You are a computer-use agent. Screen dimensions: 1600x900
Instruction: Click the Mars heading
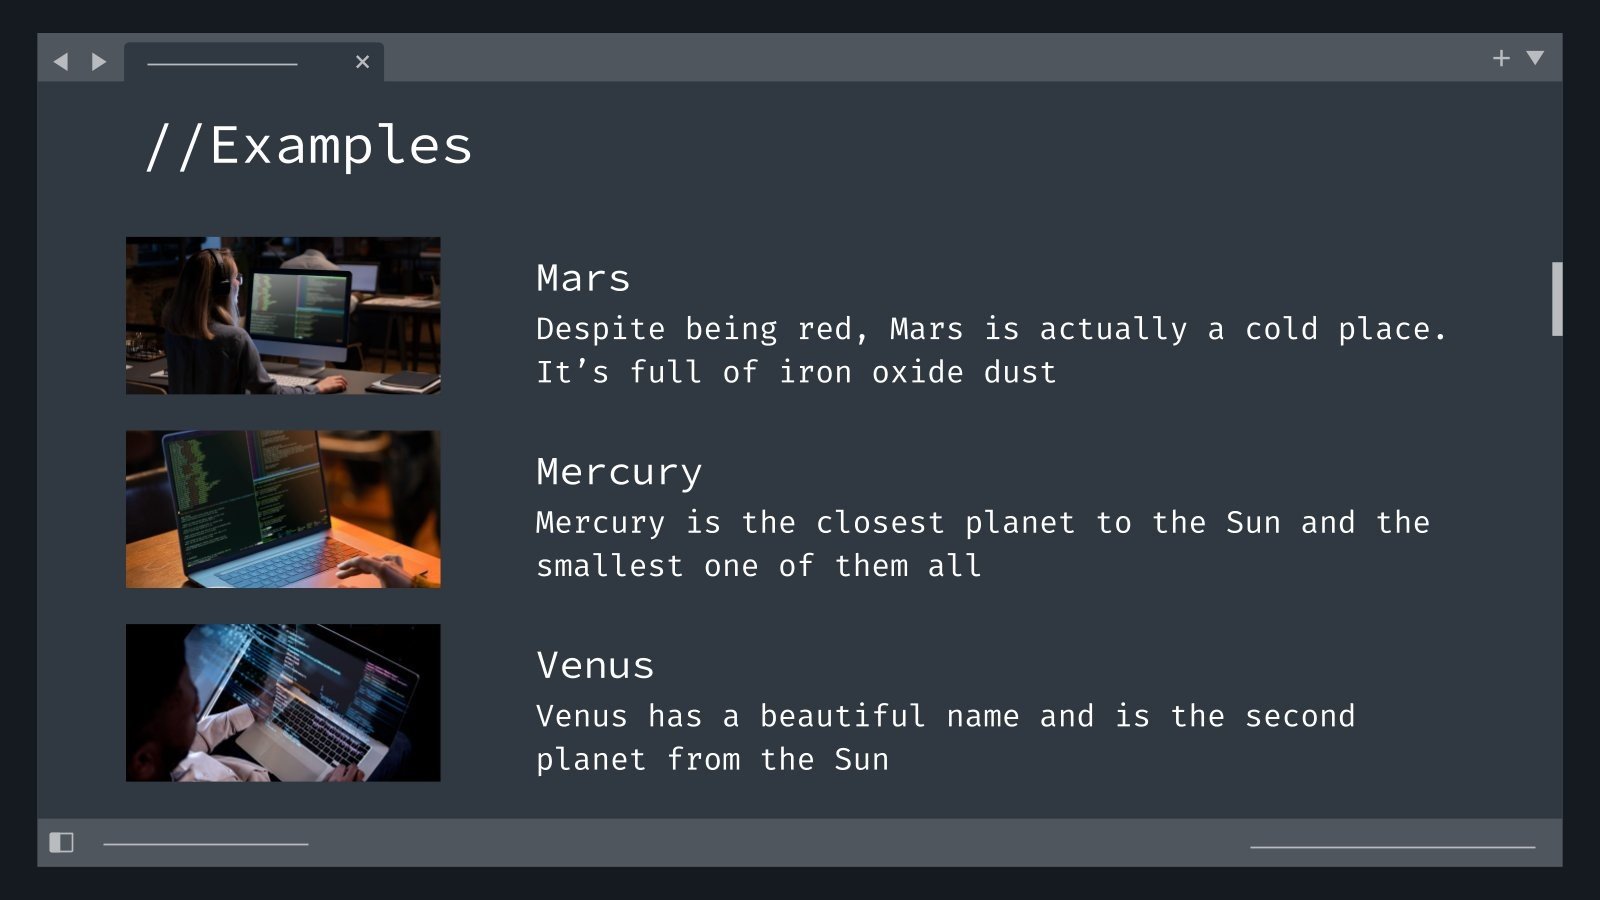(583, 278)
